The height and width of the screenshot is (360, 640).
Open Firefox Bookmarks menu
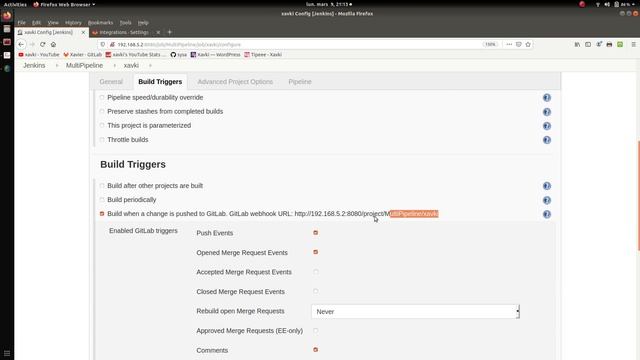(100, 22)
